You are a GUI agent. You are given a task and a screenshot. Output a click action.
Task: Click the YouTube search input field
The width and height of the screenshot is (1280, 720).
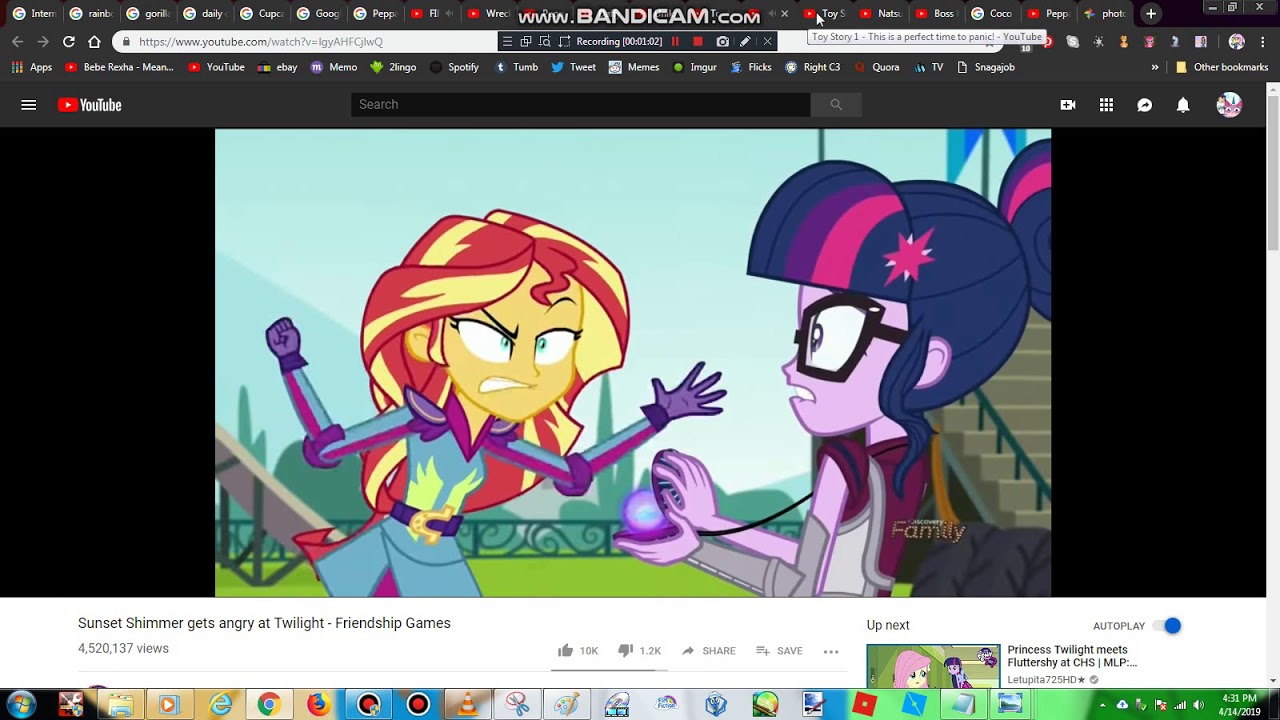click(x=580, y=105)
